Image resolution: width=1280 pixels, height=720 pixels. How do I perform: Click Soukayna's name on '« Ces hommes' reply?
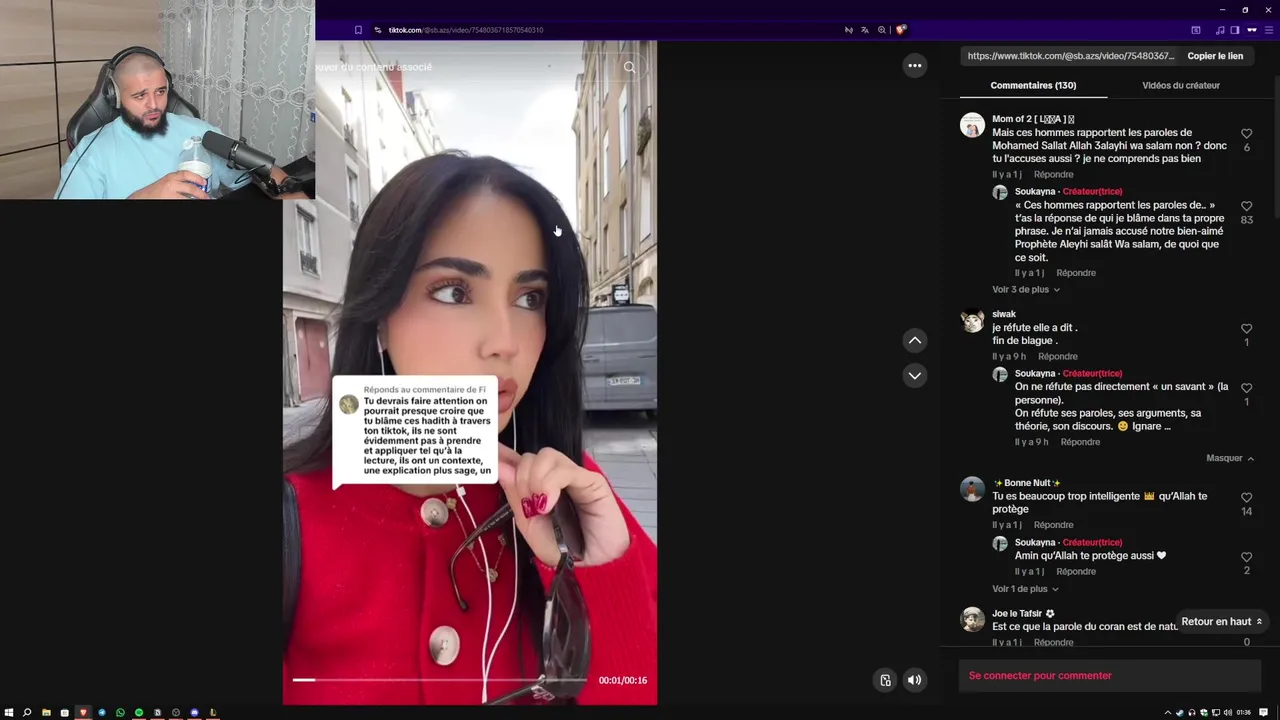click(1035, 192)
